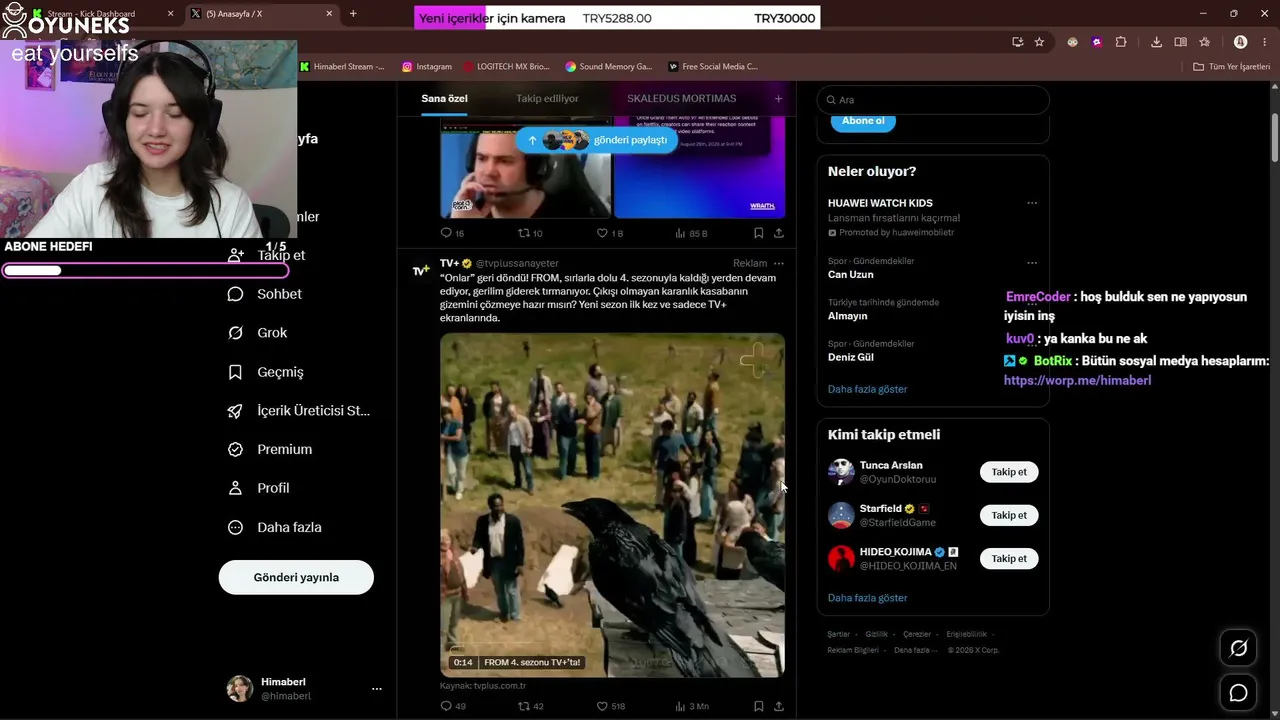Open the floating messages button at bottom right
The width and height of the screenshot is (1280, 720).
pyautogui.click(x=1238, y=693)
